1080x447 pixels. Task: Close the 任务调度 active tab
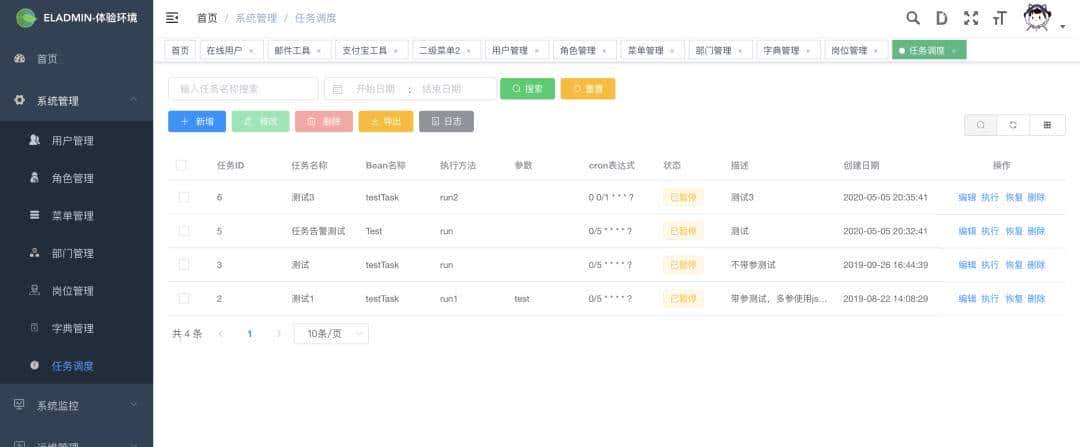(954, 51)
